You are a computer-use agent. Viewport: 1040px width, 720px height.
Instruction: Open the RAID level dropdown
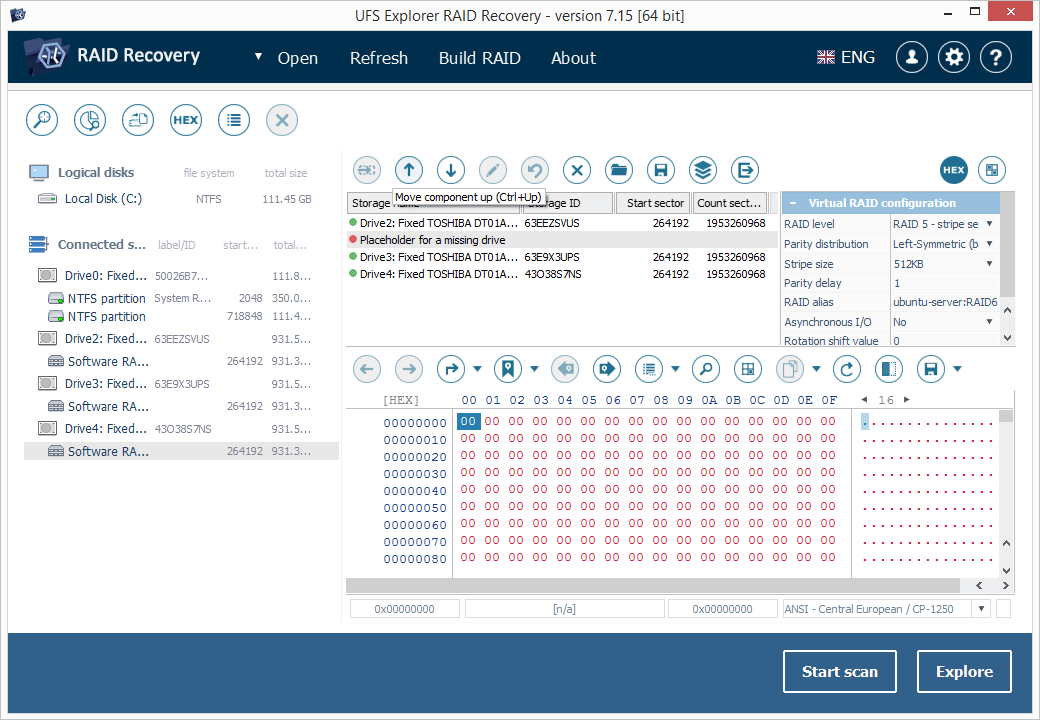click(990, 224)
